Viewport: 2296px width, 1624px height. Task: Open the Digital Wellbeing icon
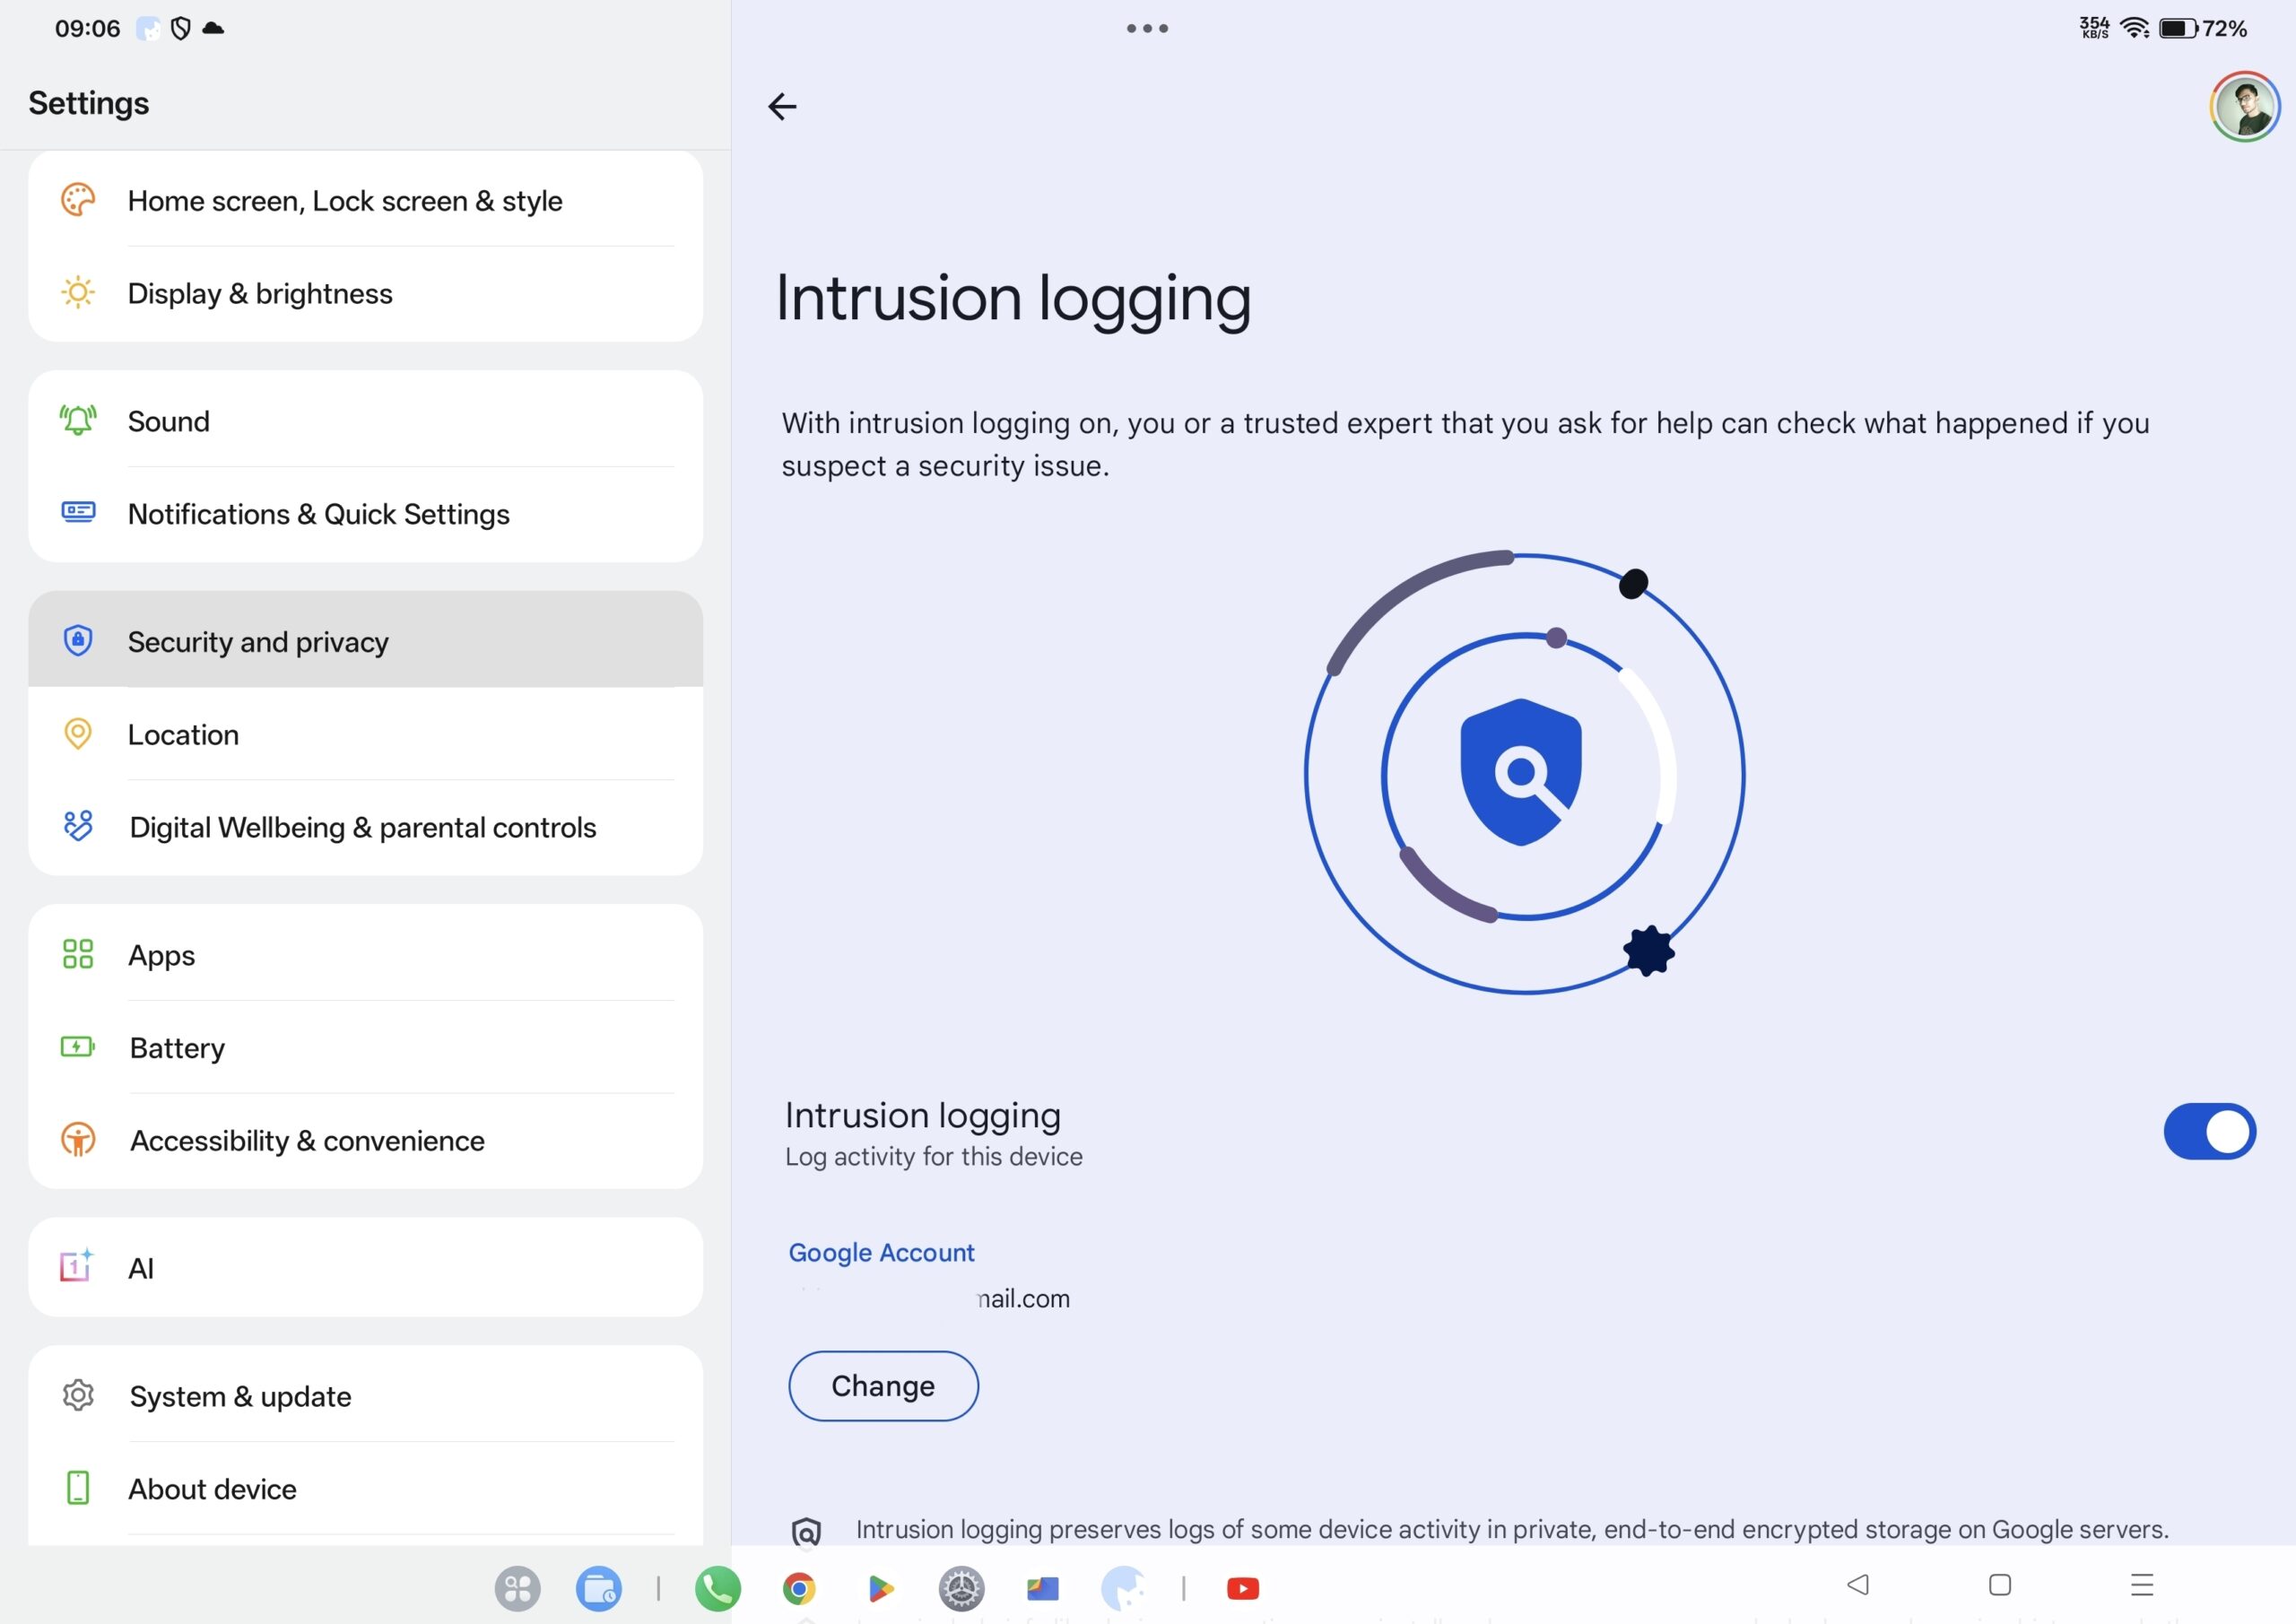coord(77,827)
